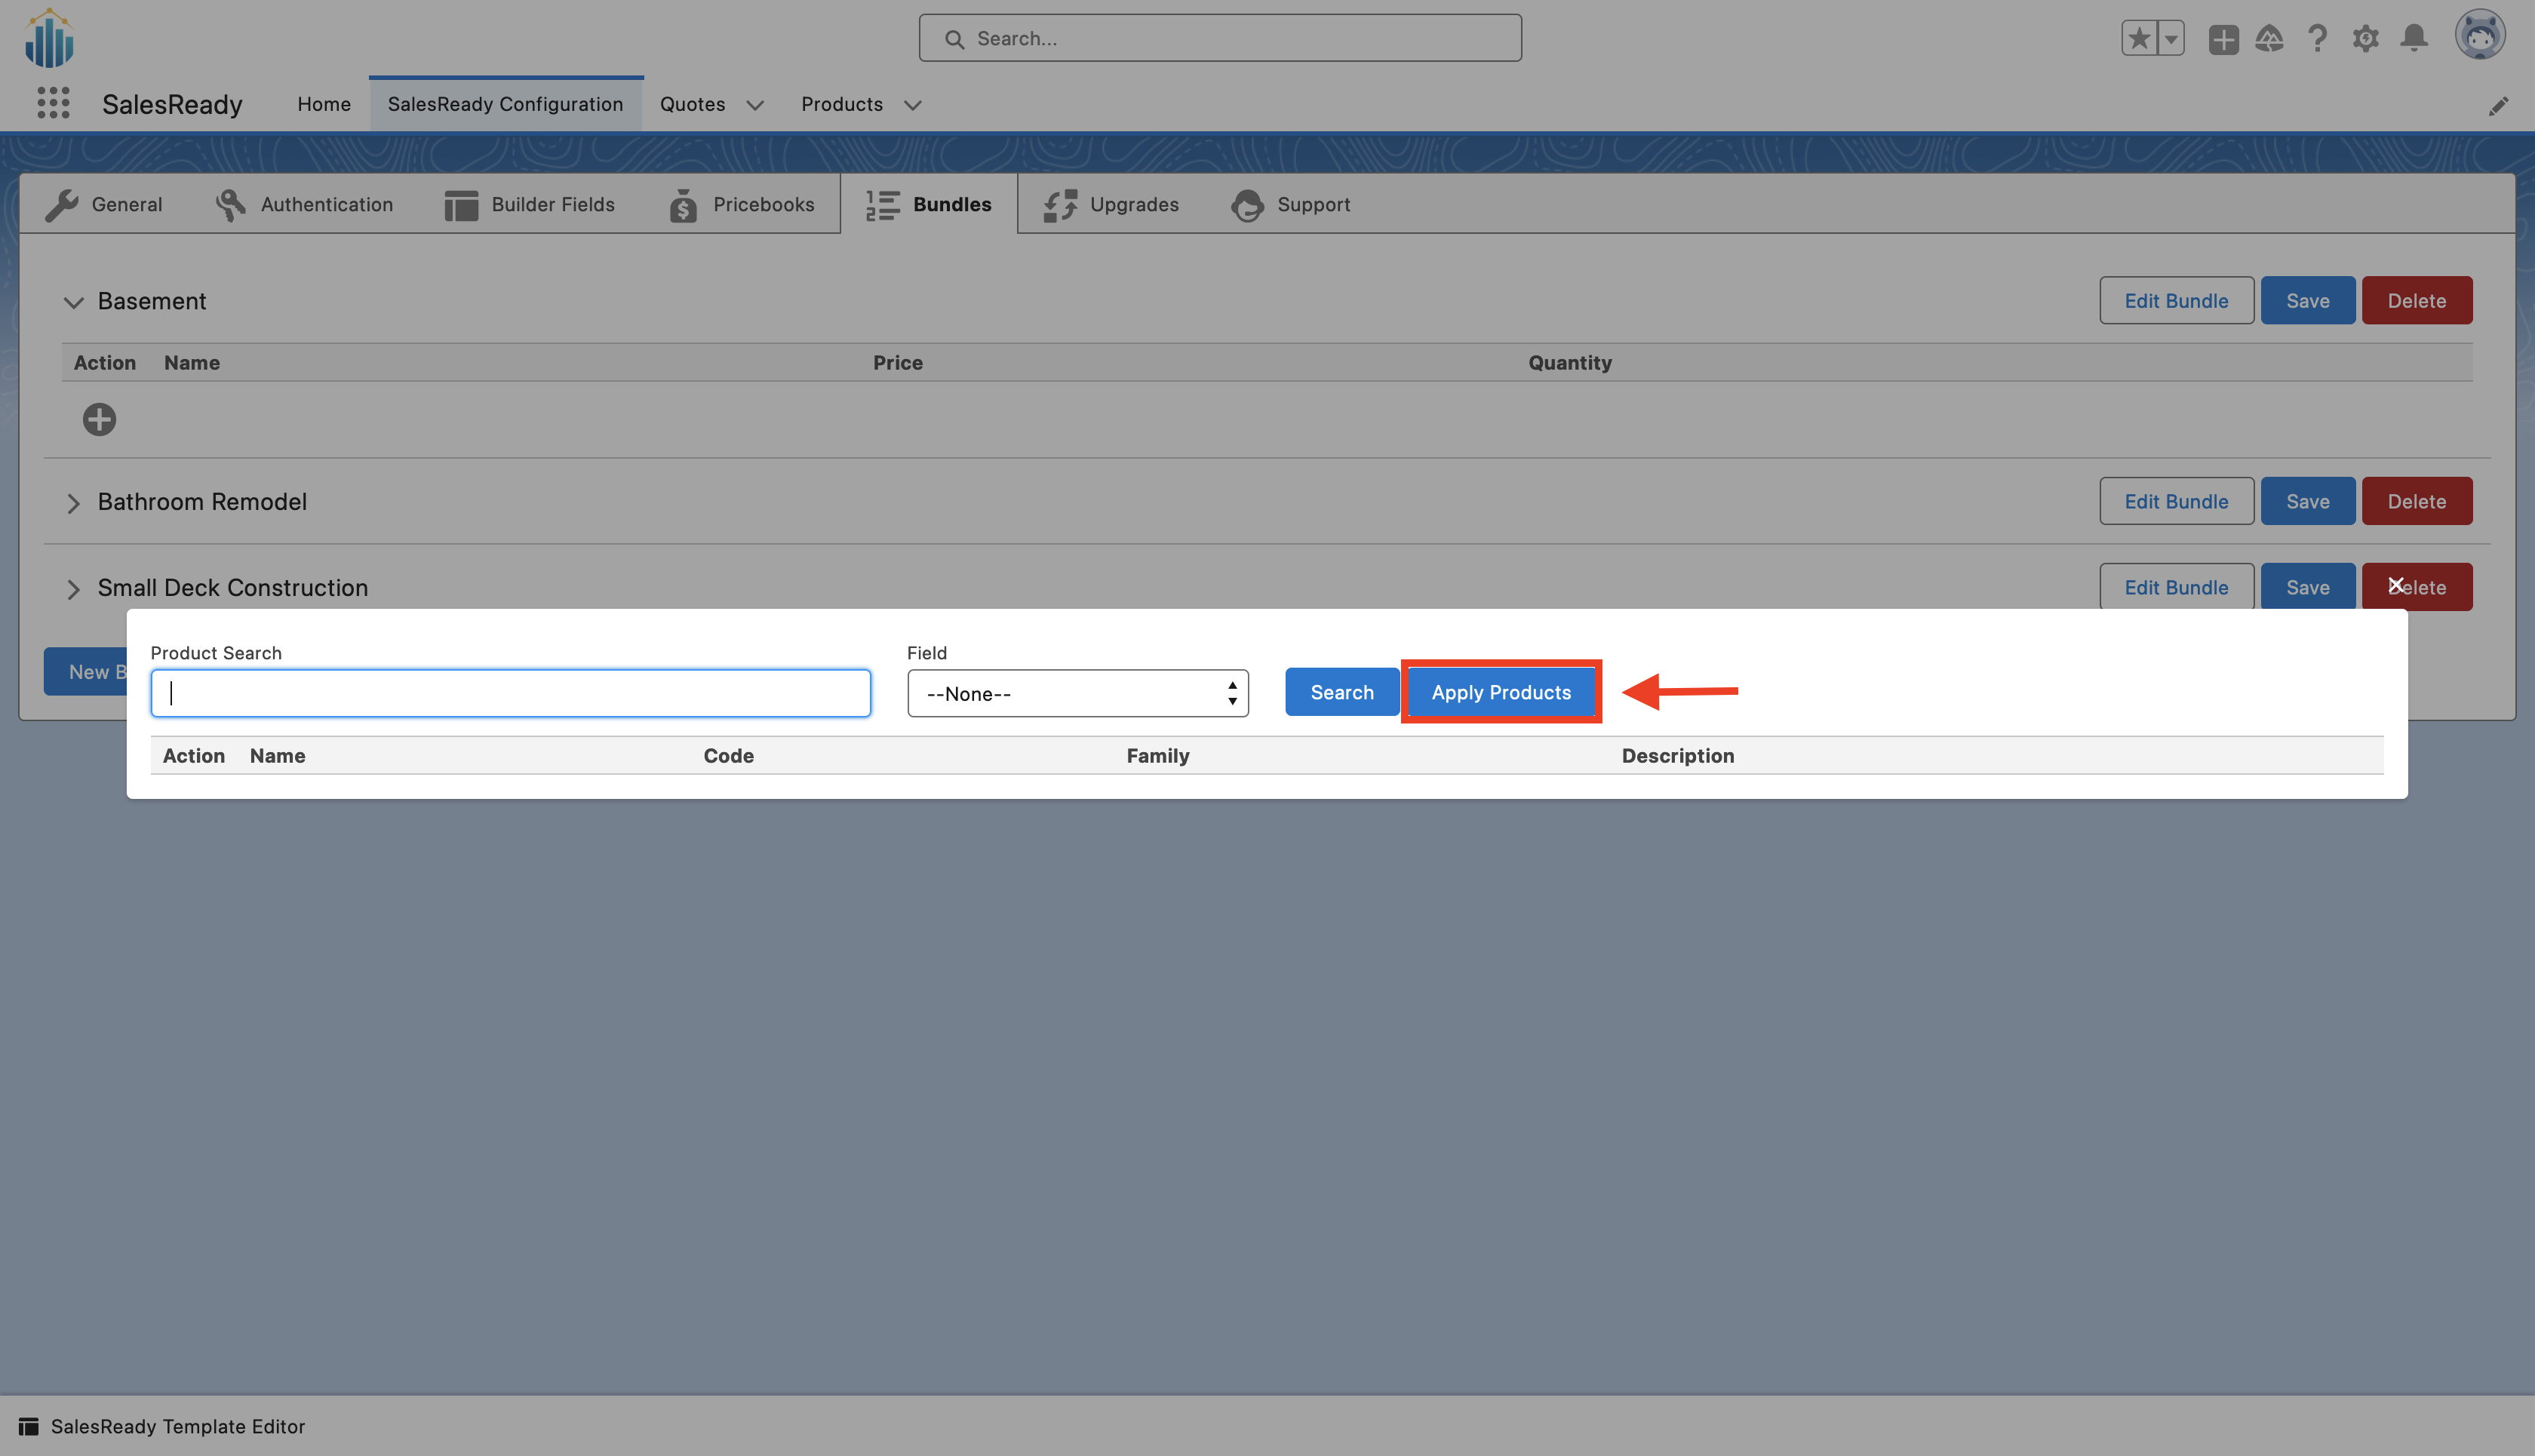The width and height of the screenshot is (2535, 1456).
Task: Click the add product plus icon
Action: pos(99,419)
